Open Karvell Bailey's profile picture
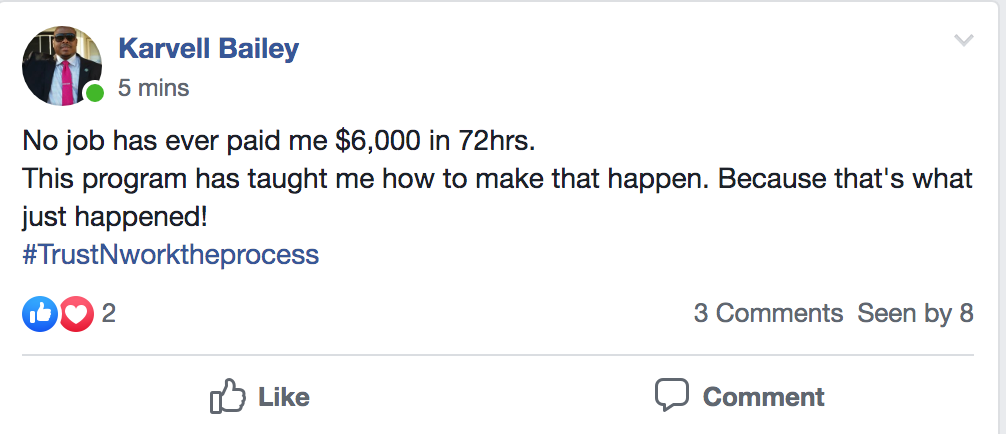1006x434 pixels. tap(62, 65)
